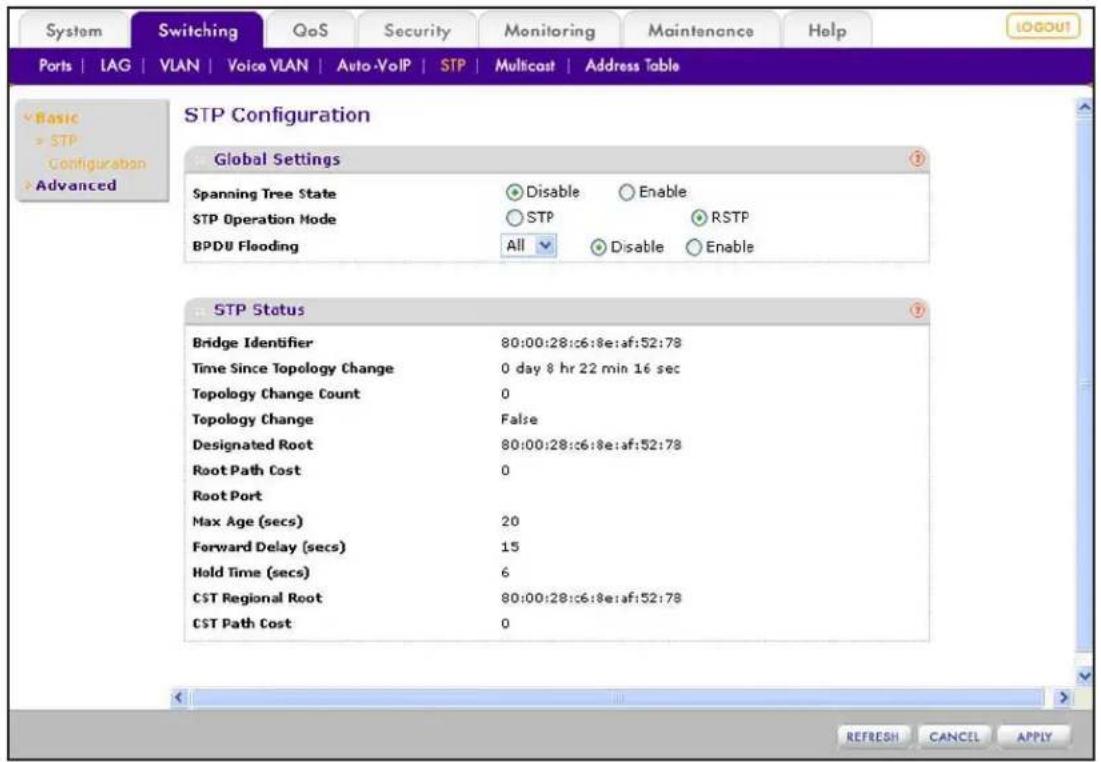
Task: Open the STP submenu
Action: pyautogui.click(x=453, y=66)
